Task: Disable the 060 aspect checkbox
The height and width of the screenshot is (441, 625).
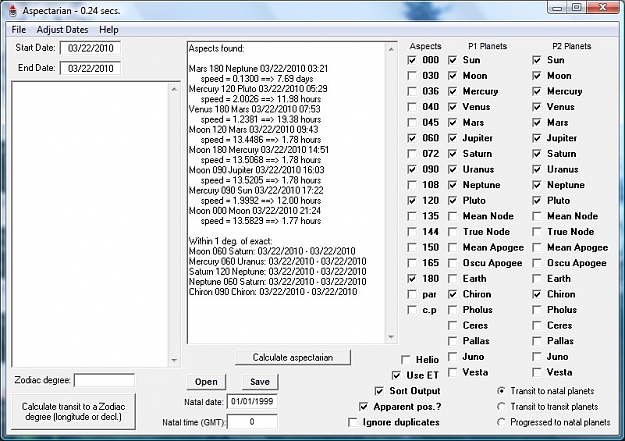Action: [412, 138]
